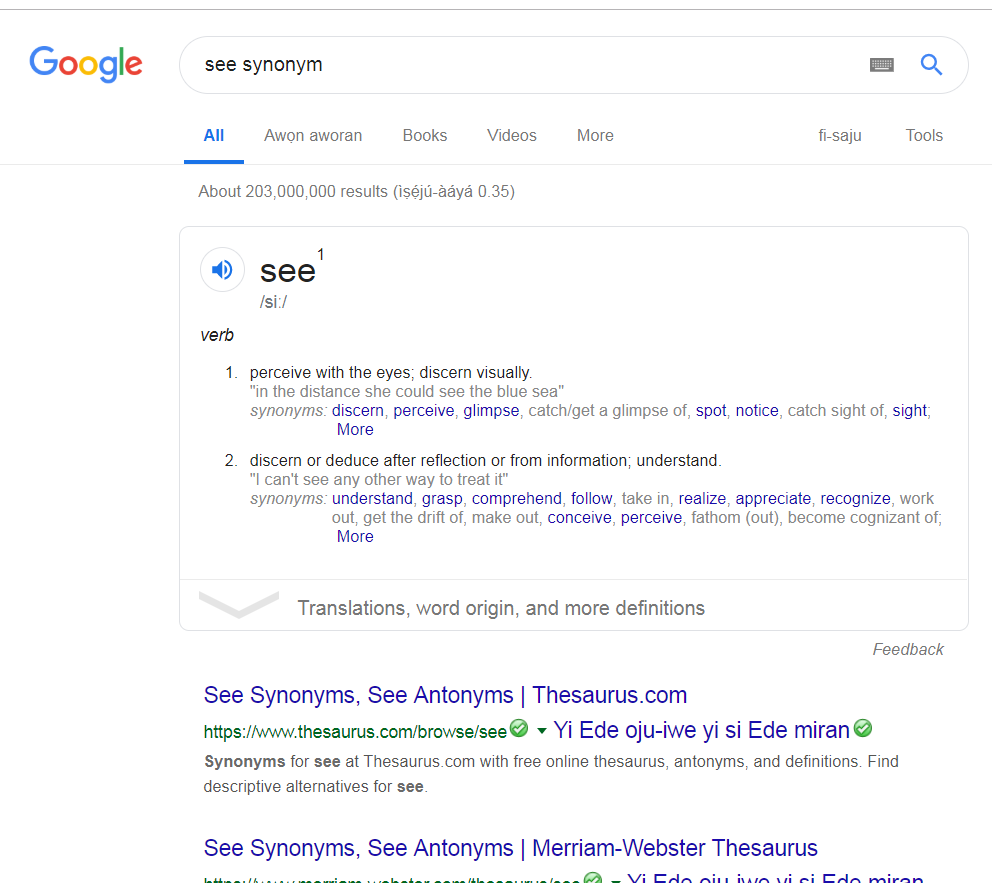Open the More search menu

[x=595, y=135]
